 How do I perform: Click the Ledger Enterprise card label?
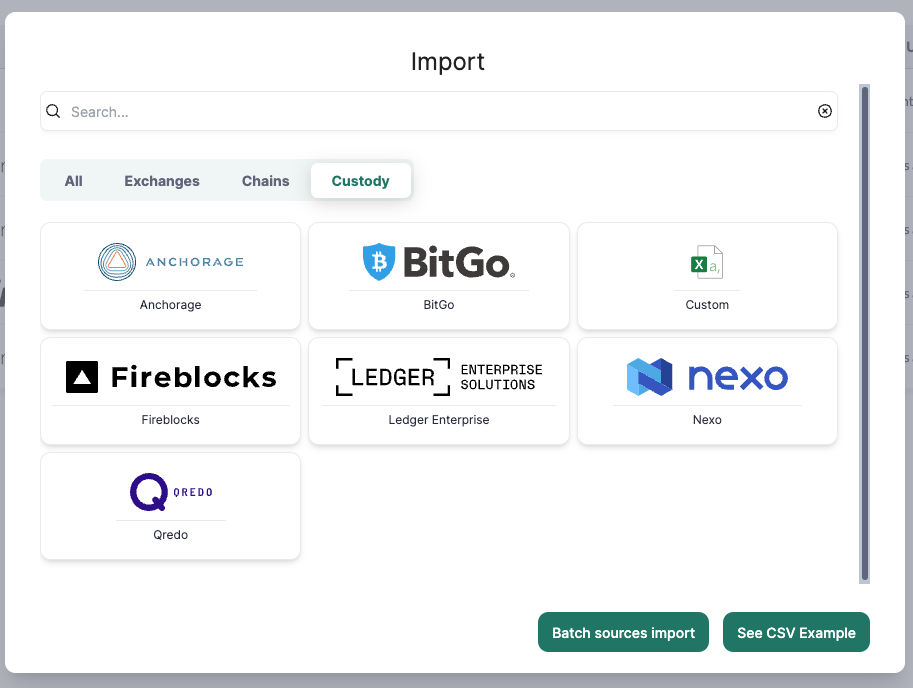tap(439, 420)
